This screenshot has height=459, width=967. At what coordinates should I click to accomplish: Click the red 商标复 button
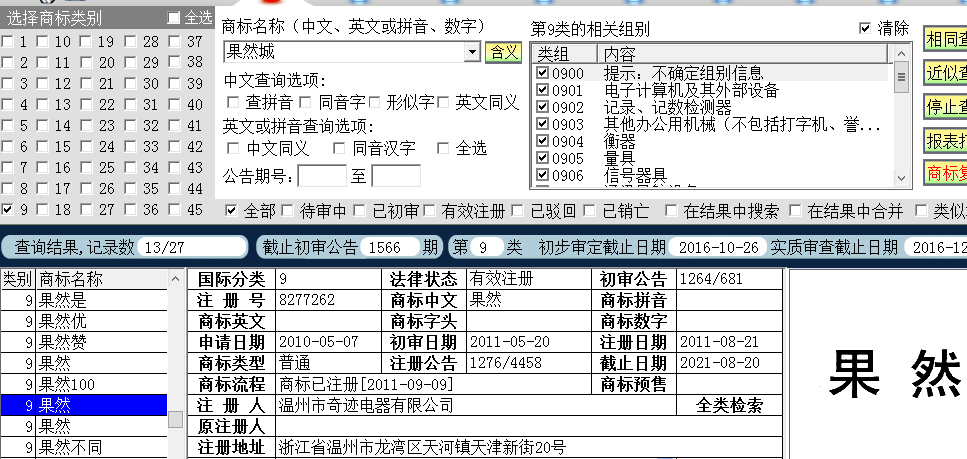pyautogui.click(x=945, y=173)
